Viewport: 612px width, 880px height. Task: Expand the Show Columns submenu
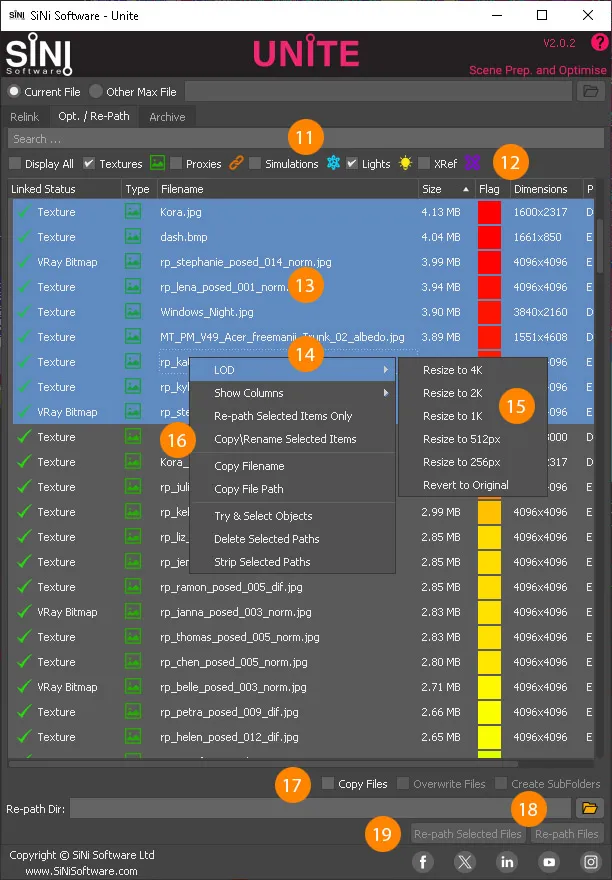(293, 393)
